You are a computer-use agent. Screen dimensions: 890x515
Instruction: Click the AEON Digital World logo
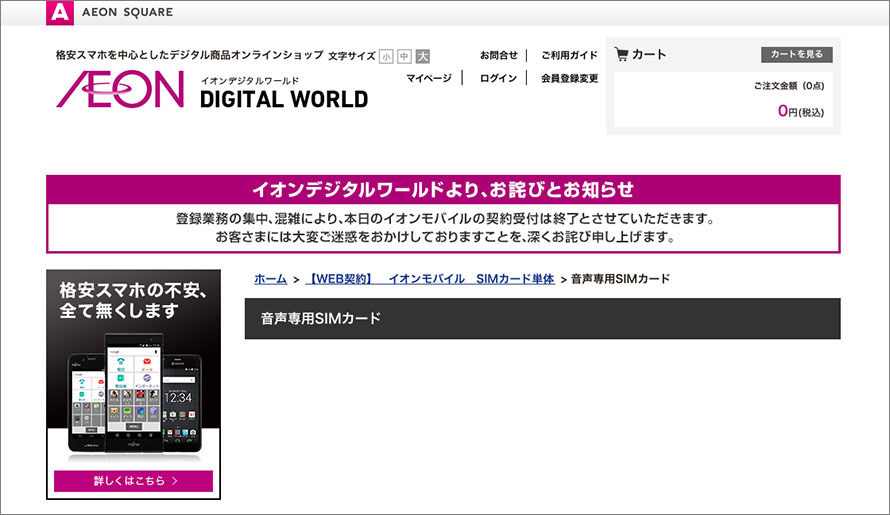pos(212,89)
